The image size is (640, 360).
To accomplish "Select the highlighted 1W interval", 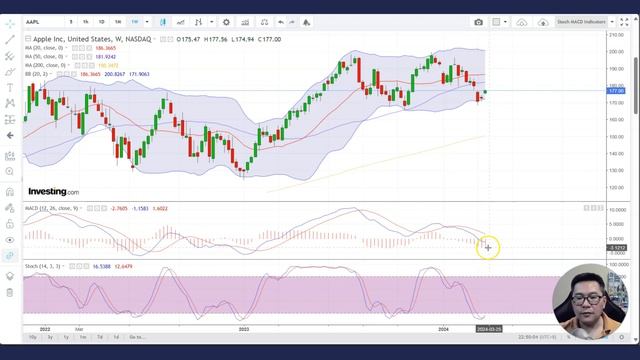I will coord(135,22).
